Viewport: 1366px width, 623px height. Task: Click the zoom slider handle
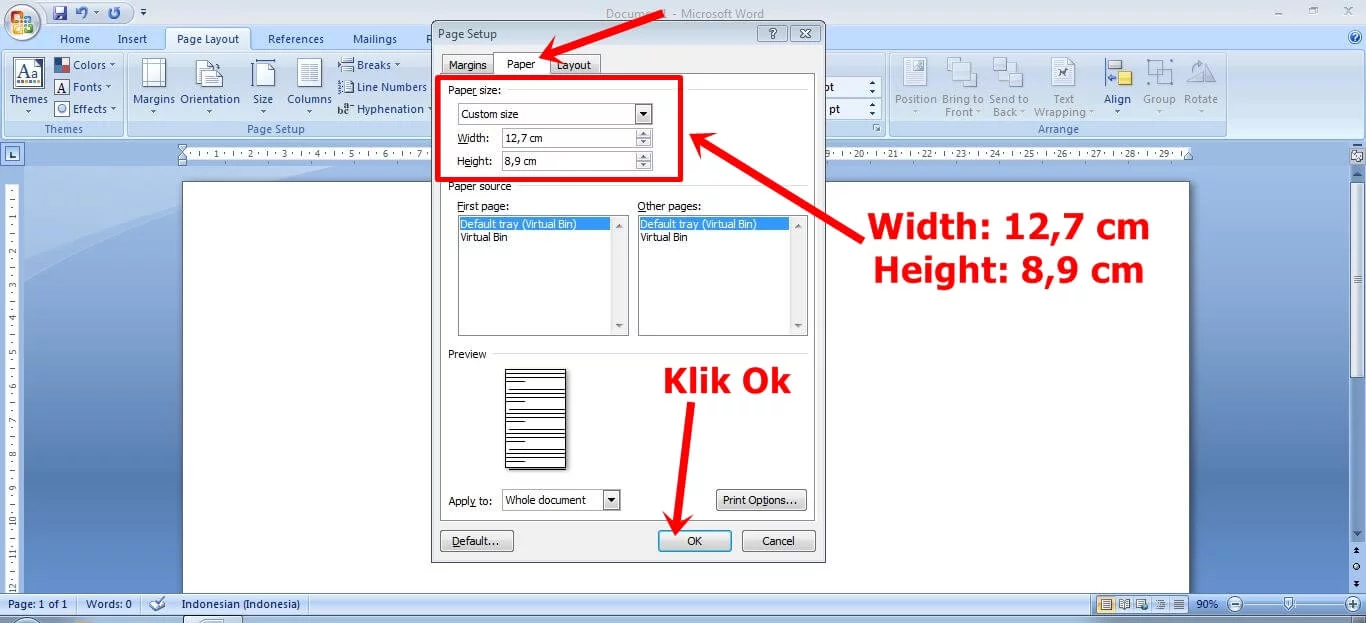[1289, 604]
